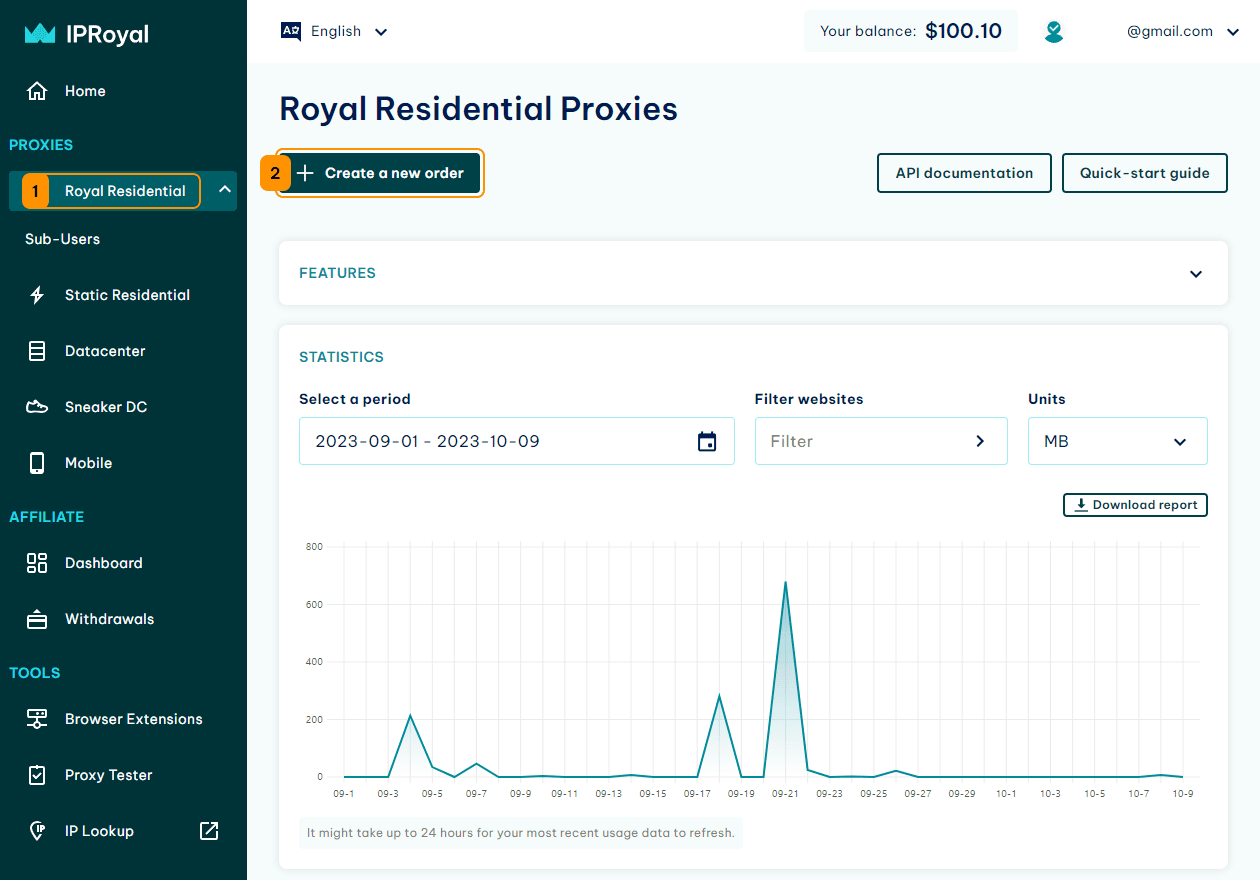Expand the FEATURES section chevron

[1196, 274]
